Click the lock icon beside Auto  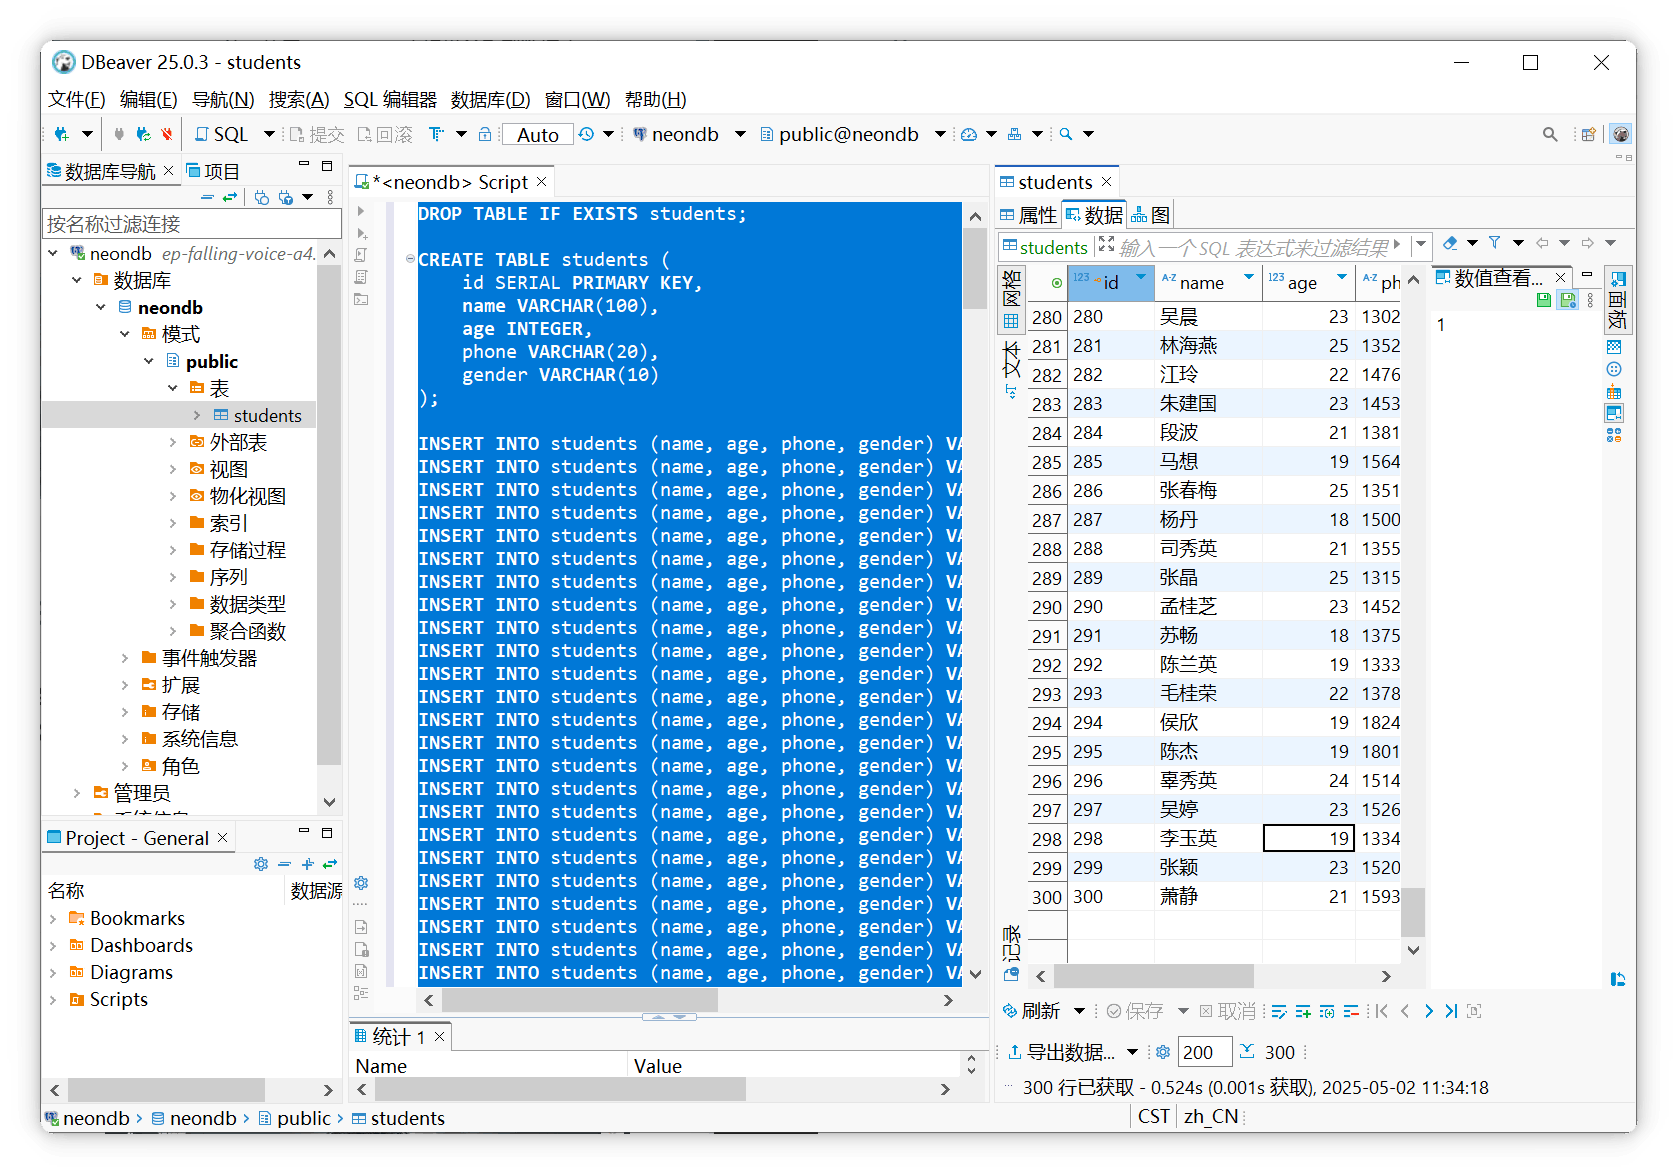click(x=485, y=134)
